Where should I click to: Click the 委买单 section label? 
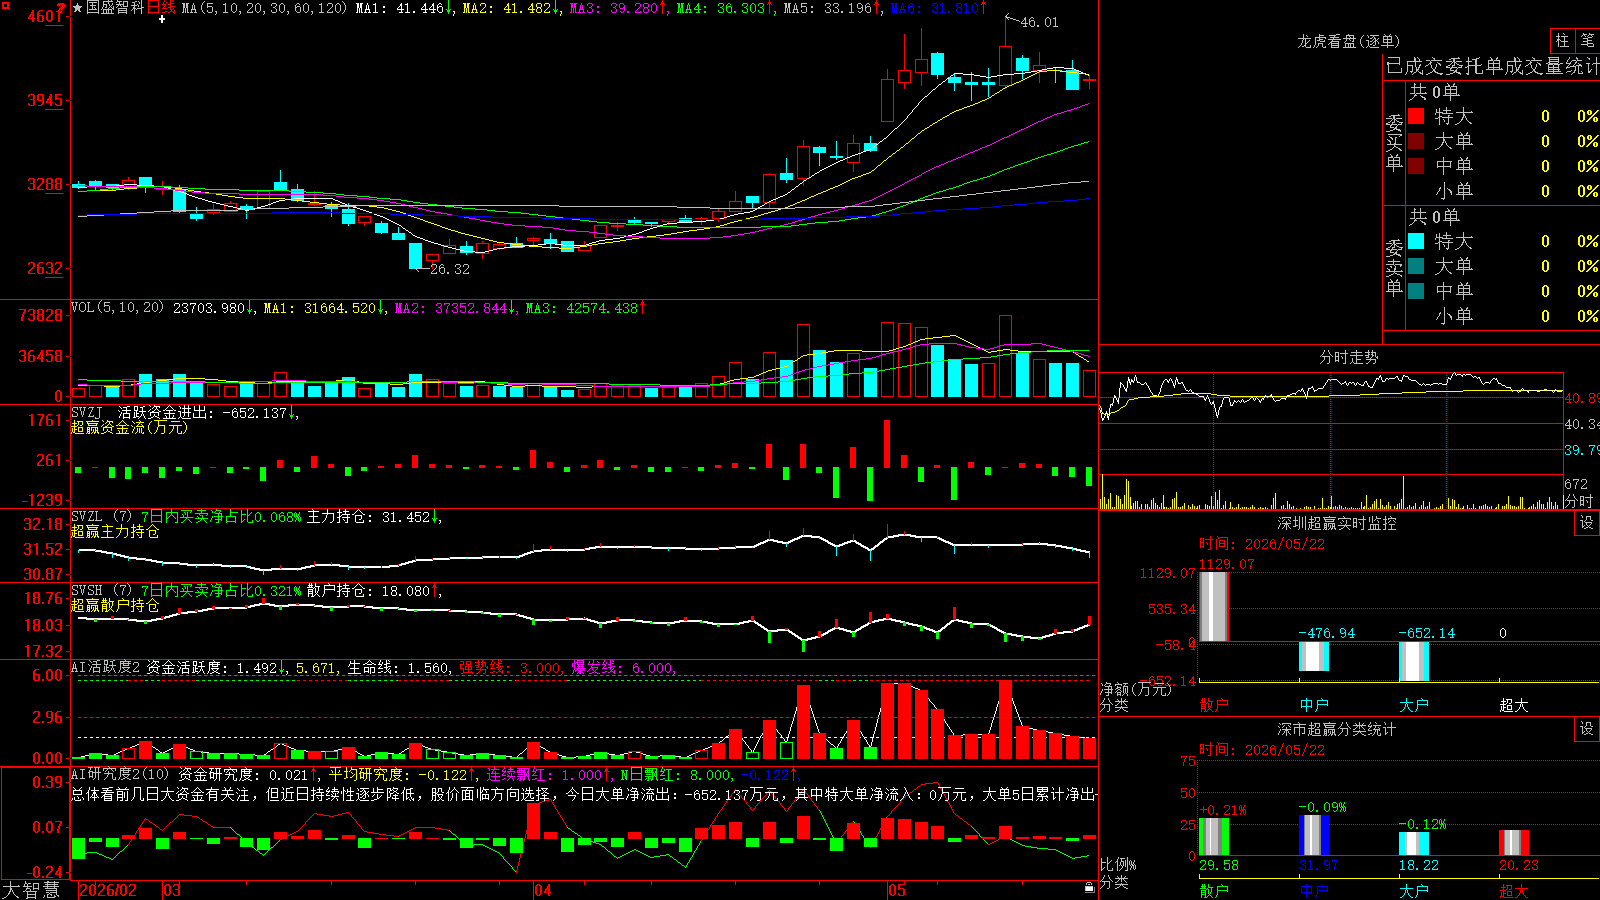click(1394, 142)
